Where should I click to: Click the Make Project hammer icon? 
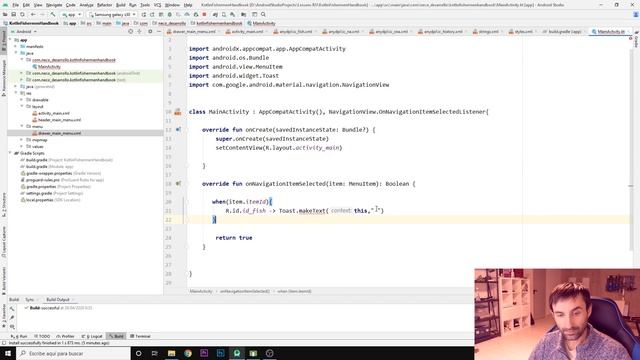[x=53, y=14]
